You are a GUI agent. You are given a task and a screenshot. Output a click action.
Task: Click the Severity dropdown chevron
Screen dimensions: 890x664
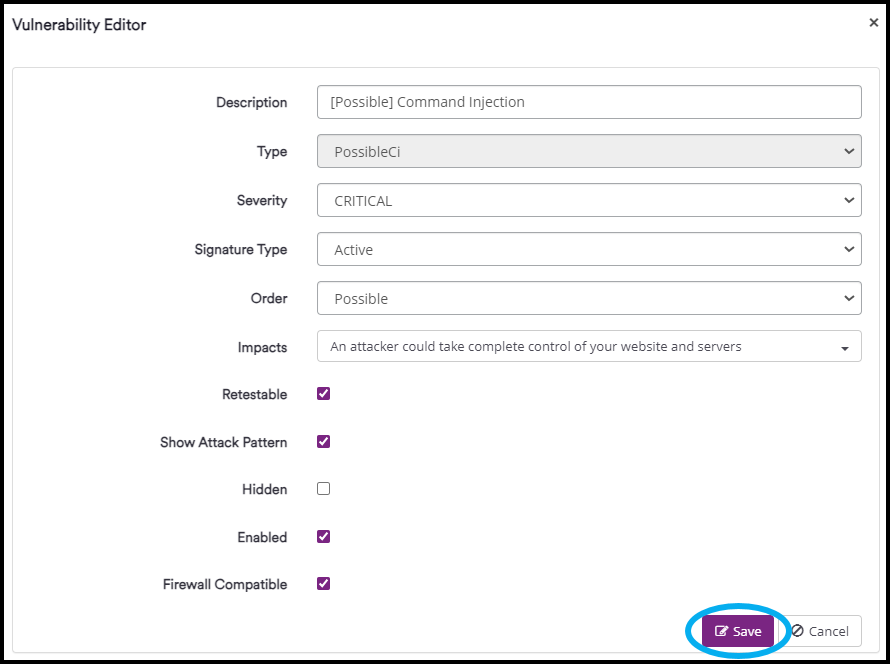click(x=848, y=200)
